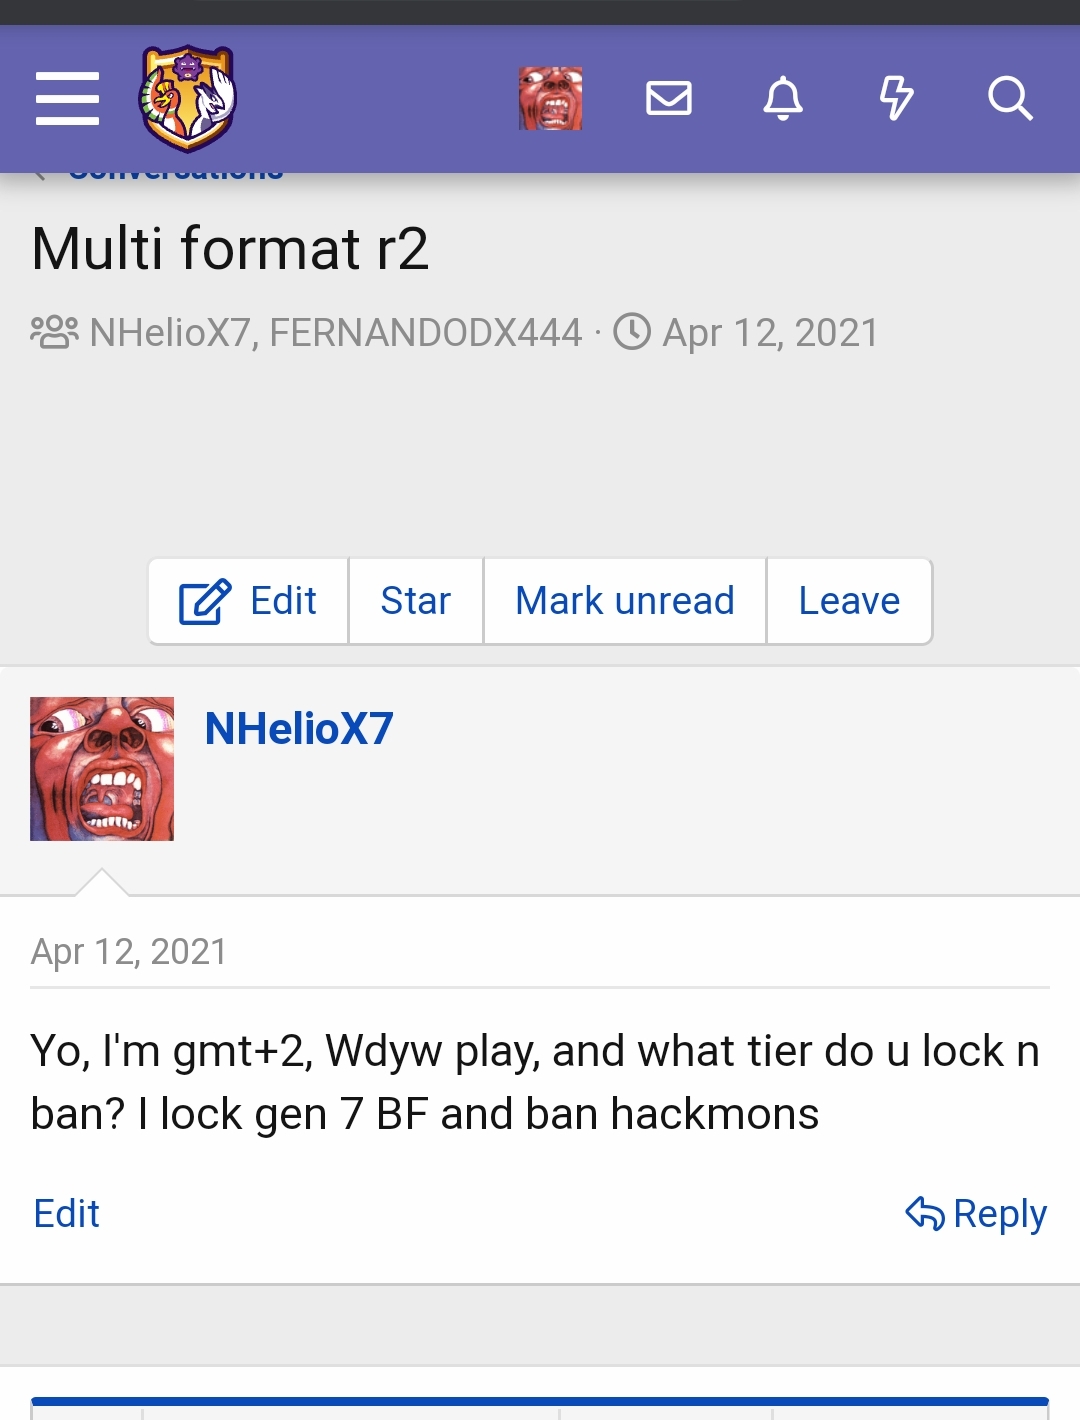Click the Edit link under the message
1080x1420 pixels.
[66, 1213]
